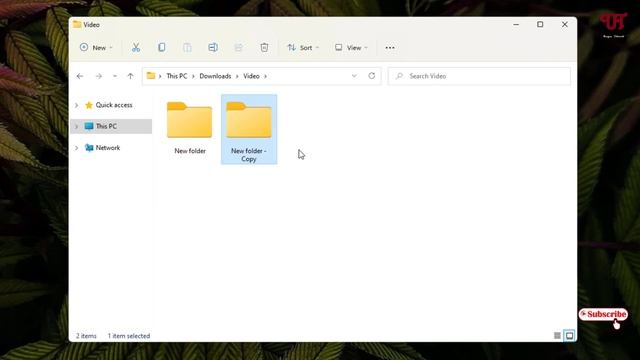Screen dimensions: 640x360
Task: Open the See more ellipsis menu
Action: (390, 48)
